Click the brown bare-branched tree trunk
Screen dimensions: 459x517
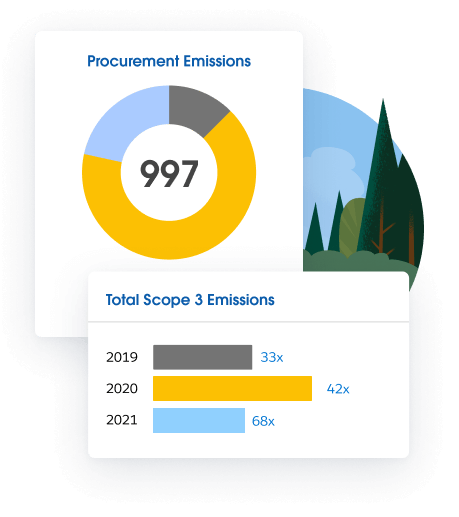click(382, 230)
